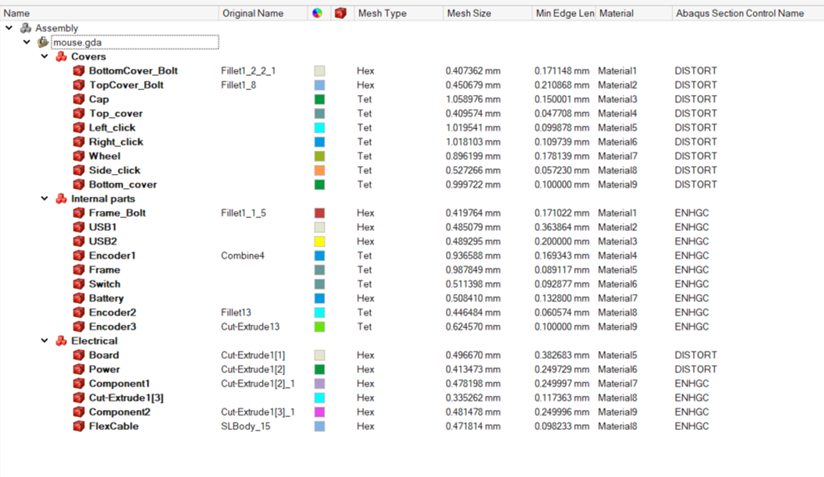
Task: Click the Assembly root icon
Action: (26, 28)
